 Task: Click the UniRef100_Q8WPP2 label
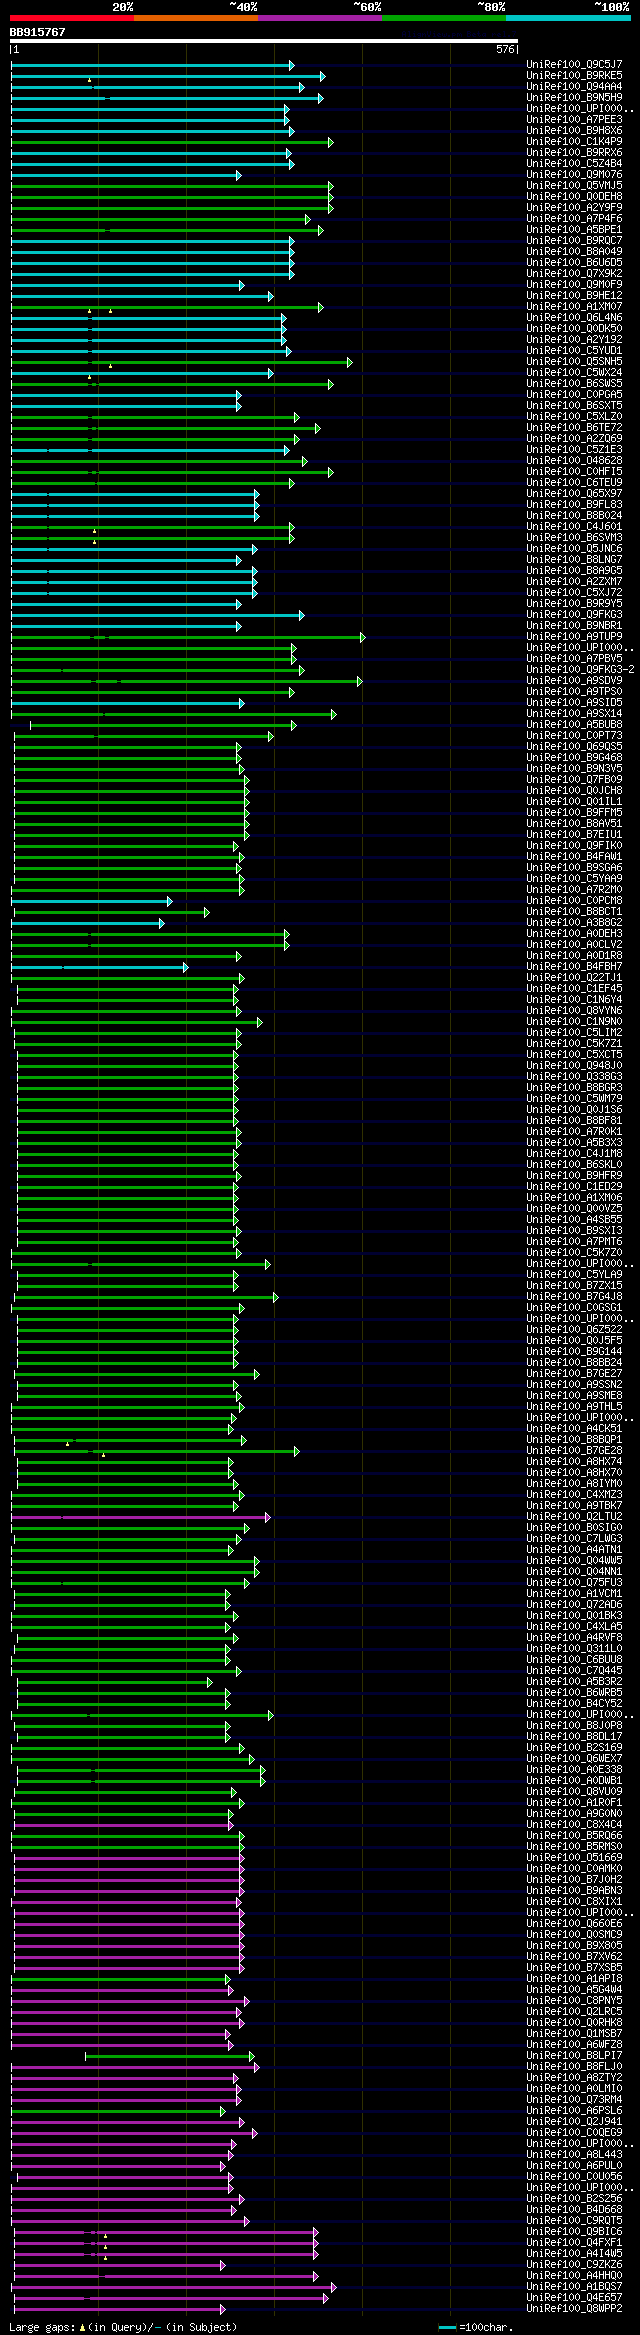click(x=574, y=2309)
